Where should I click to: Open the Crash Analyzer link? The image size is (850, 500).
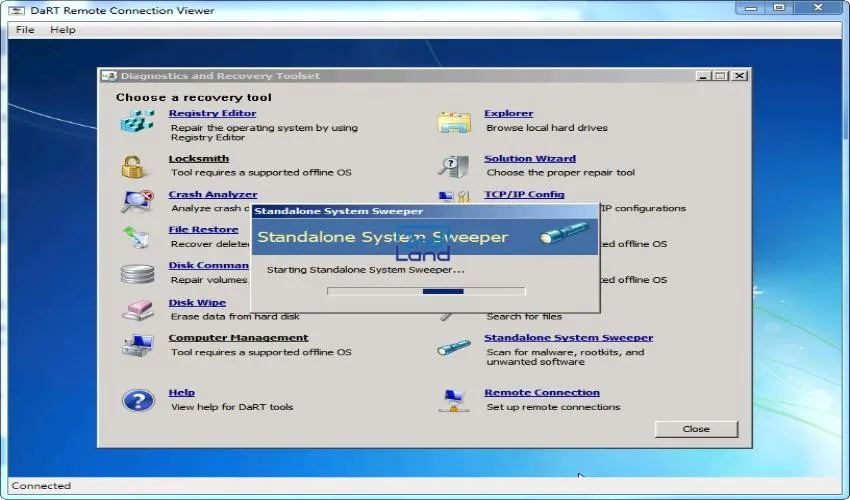pos(213,194)
